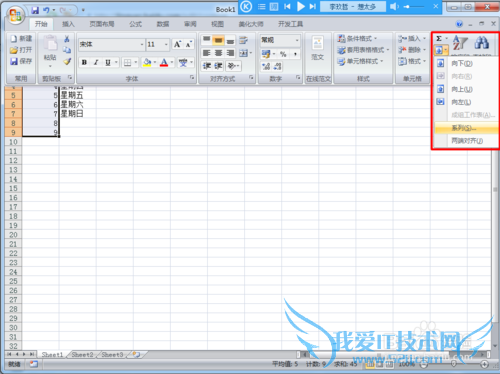Image resolution: width=500 pixels, height=374 pixels.
Task: Activate the Format Painter brush
Action: click(67, 61)
